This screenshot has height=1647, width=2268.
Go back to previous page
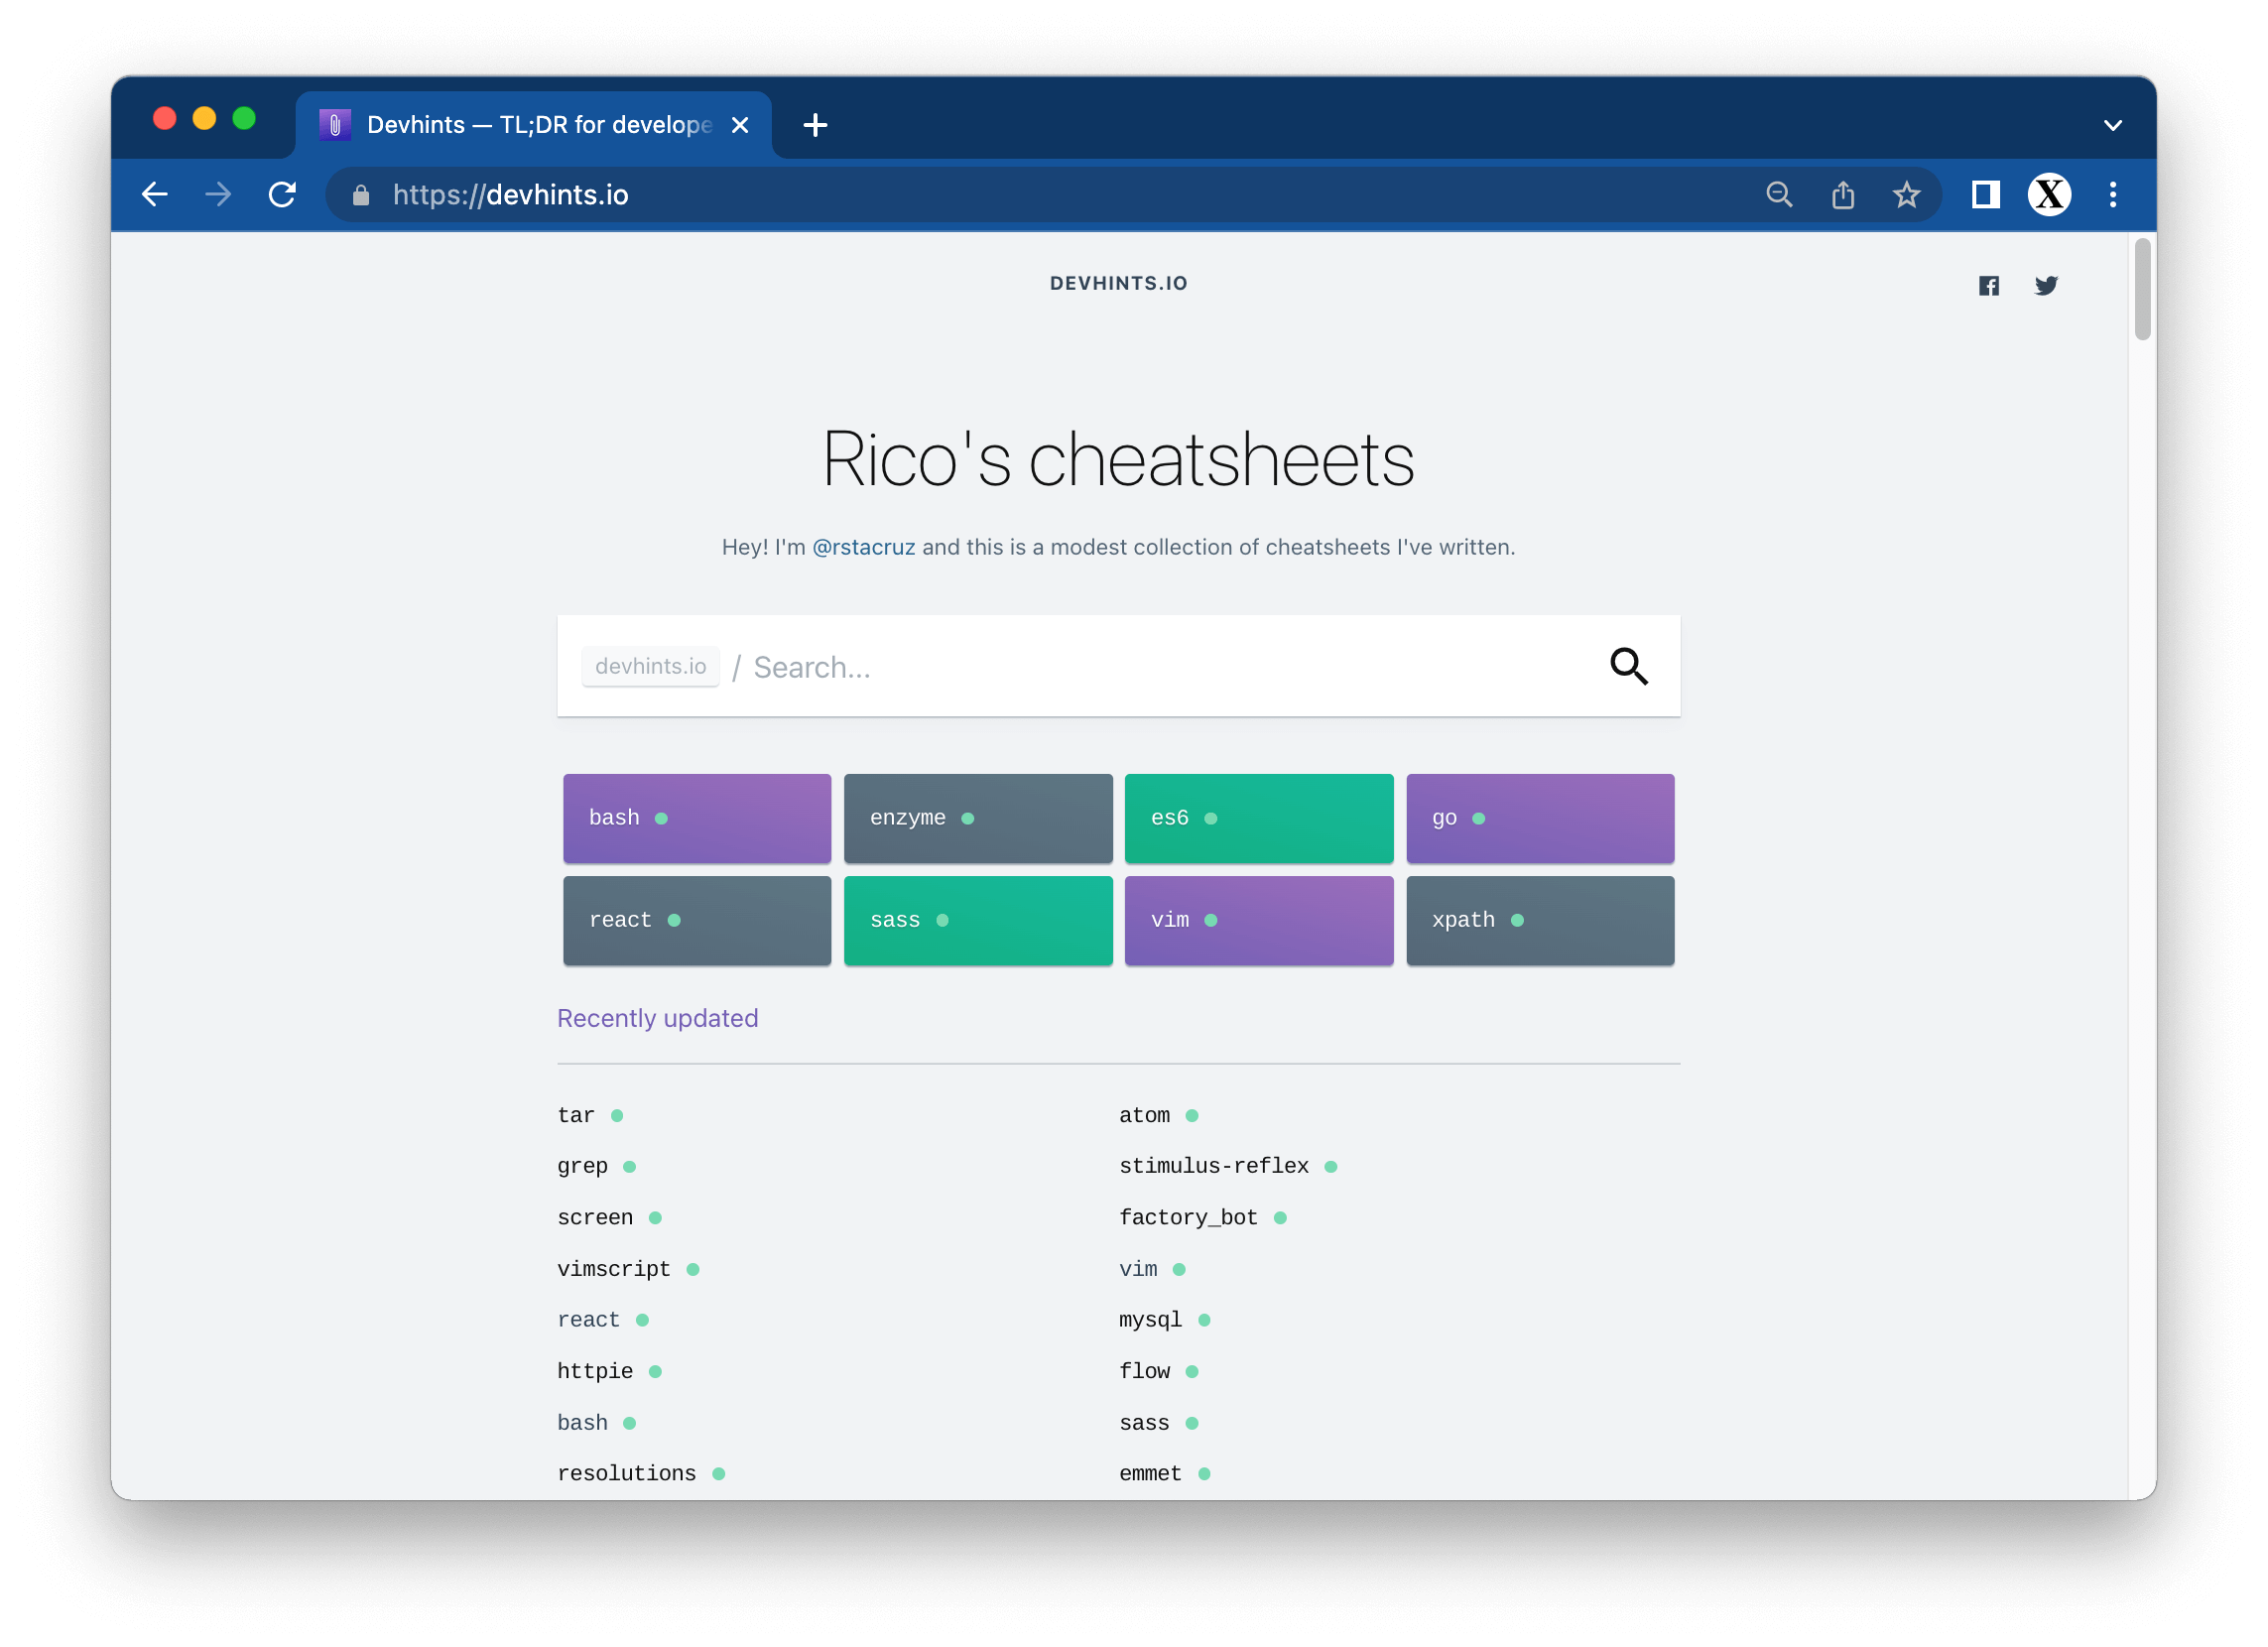click(x=155, y=195)
